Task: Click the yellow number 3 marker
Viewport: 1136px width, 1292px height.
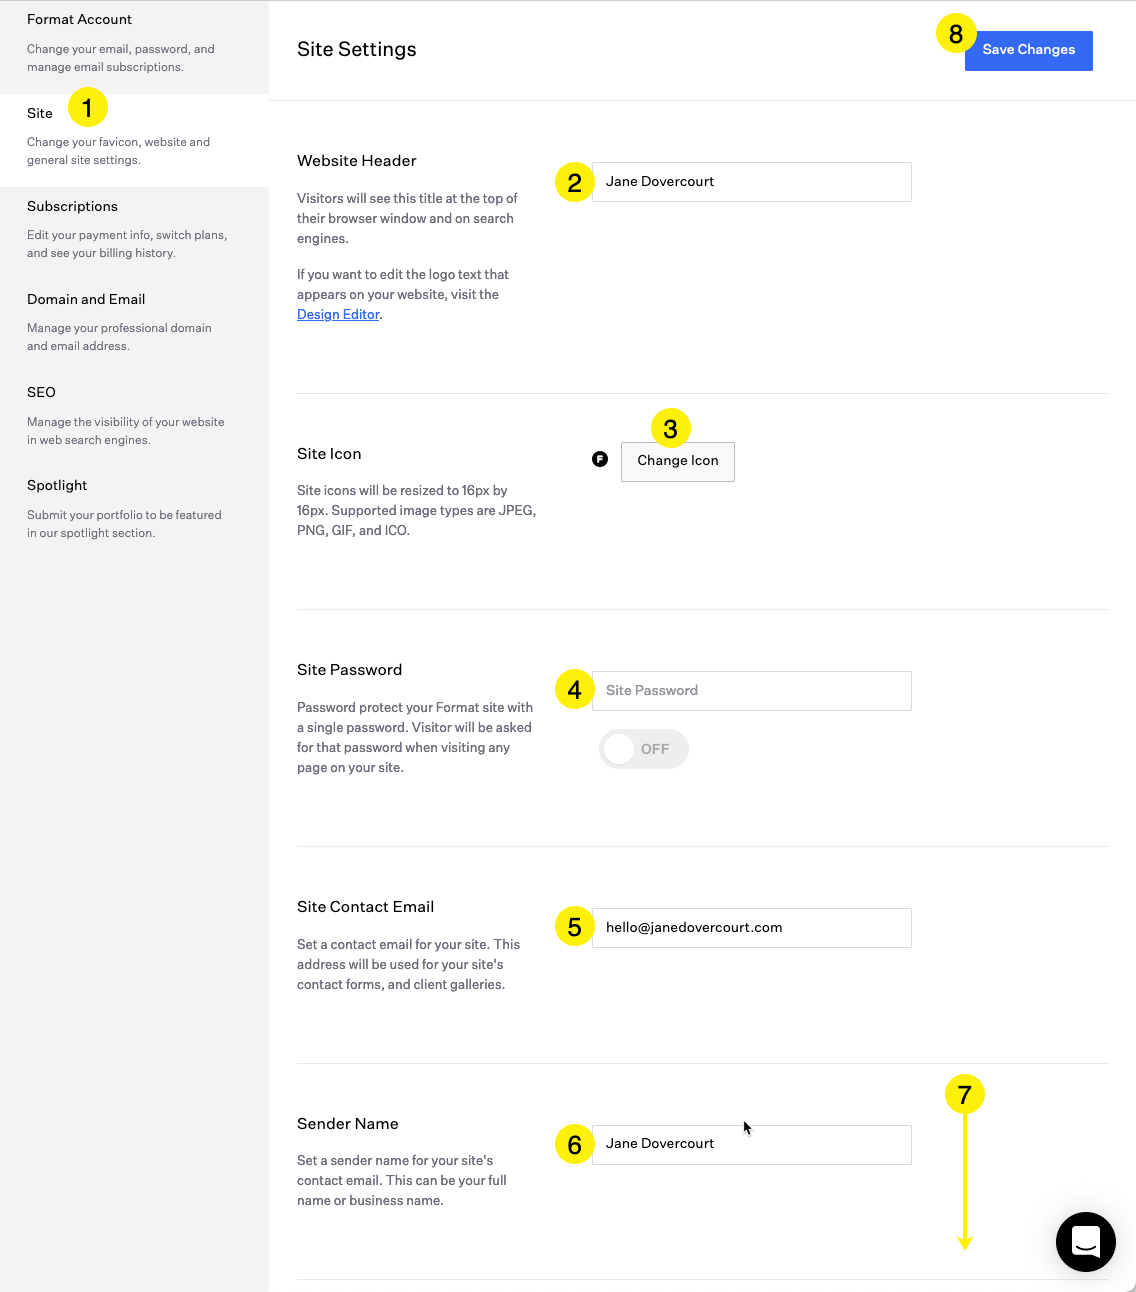Action: [x=671, y=428]
